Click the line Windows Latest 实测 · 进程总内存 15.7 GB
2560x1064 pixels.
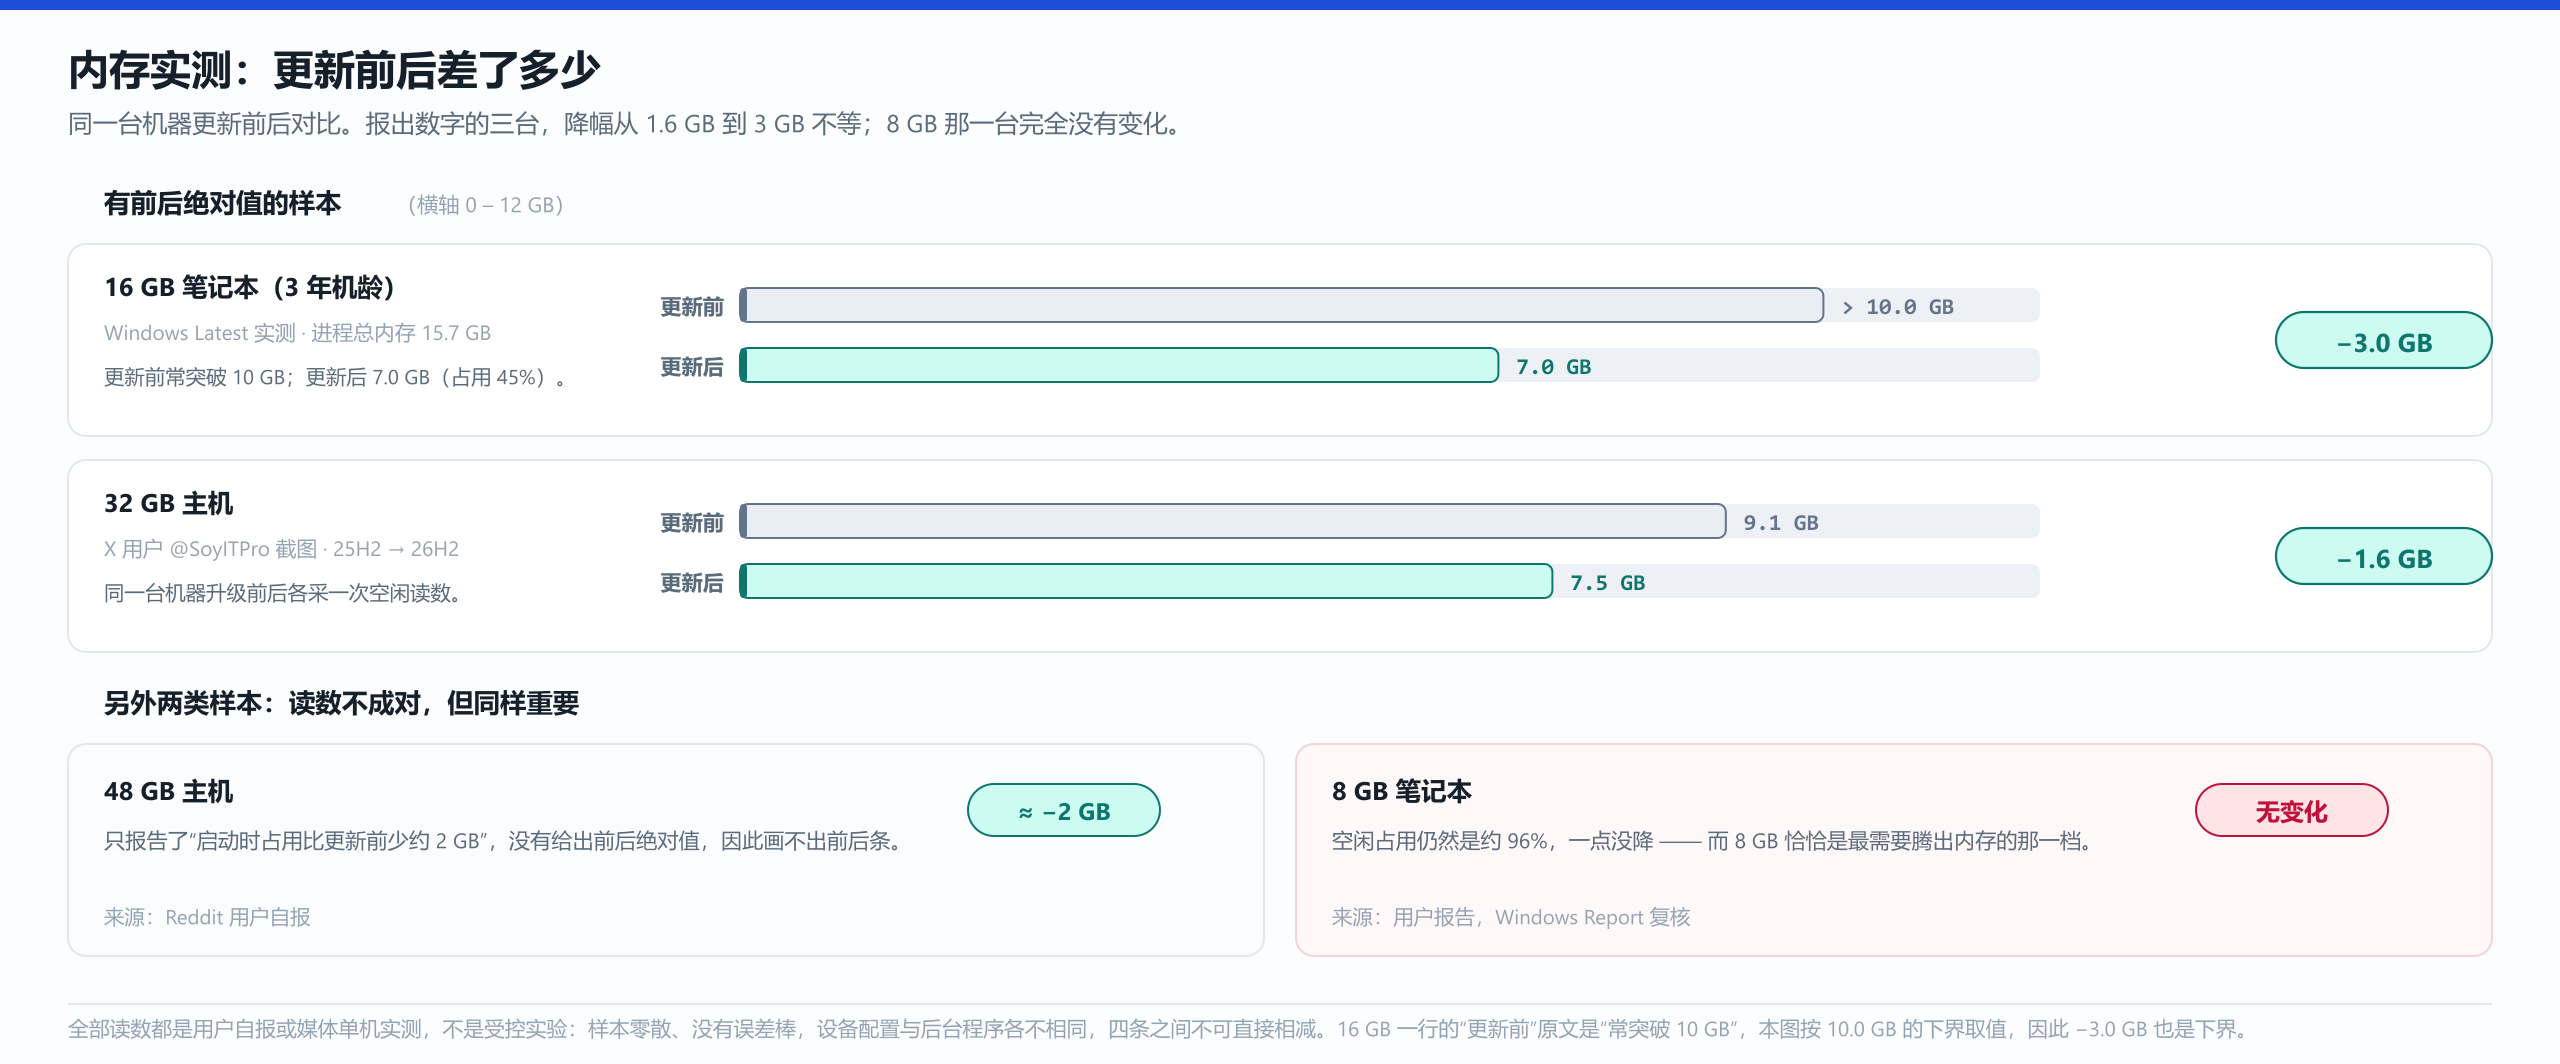click(x=298, y=333)
